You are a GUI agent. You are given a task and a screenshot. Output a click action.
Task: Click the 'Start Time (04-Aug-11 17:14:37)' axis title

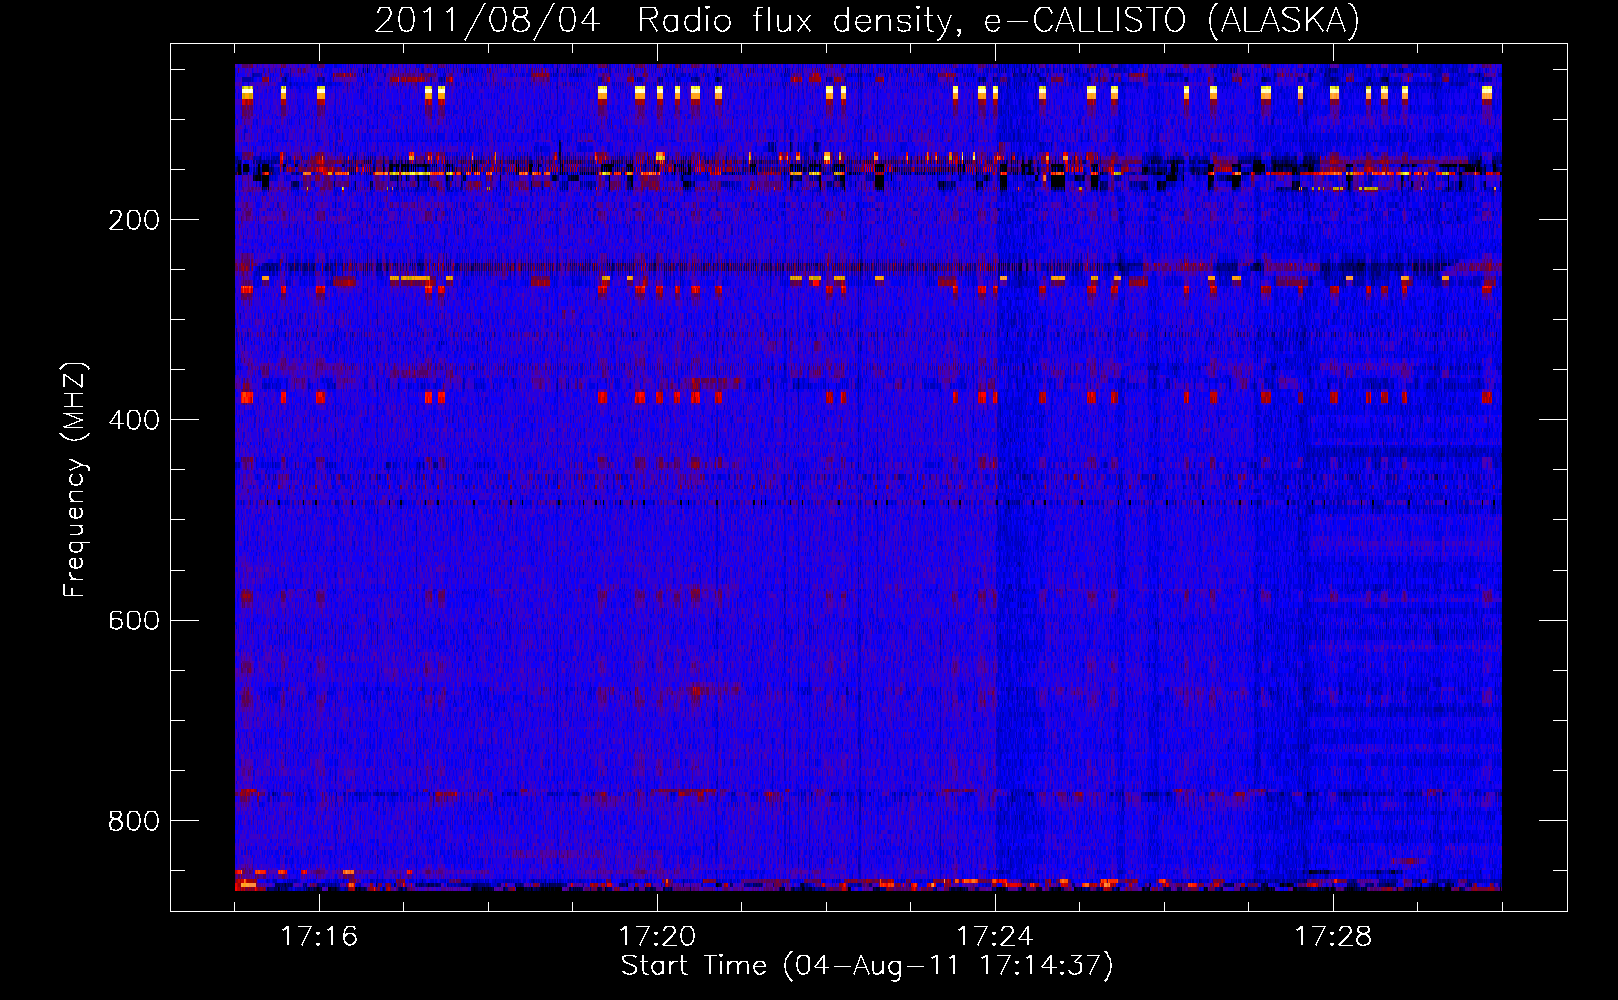[867, 966]
